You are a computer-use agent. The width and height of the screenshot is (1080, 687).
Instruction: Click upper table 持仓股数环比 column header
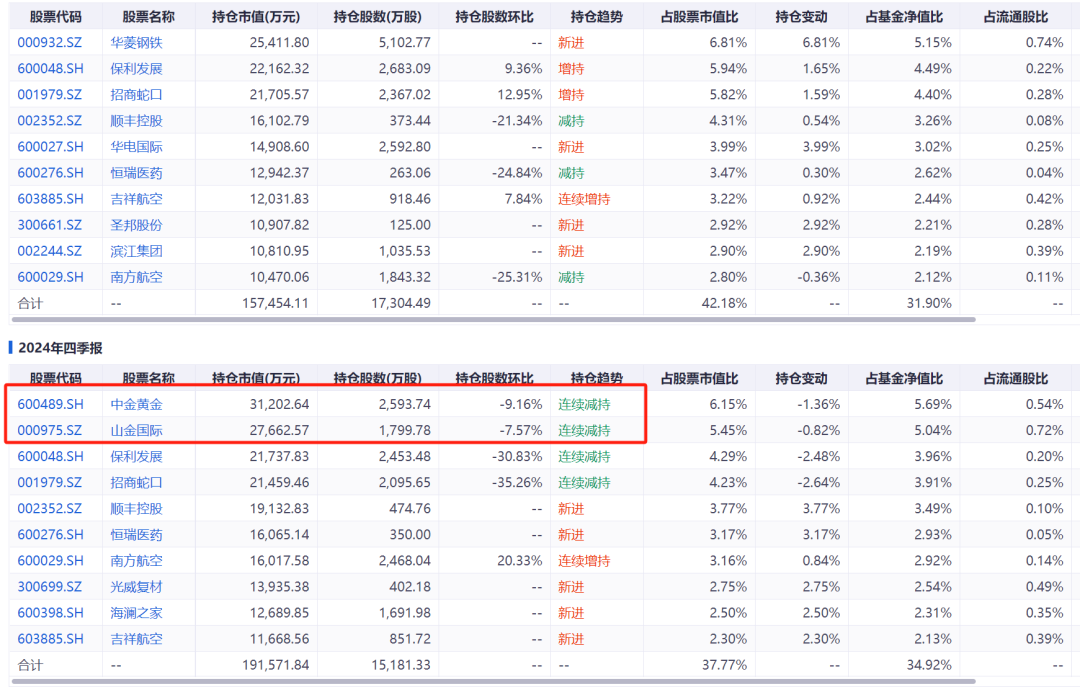(494, 17)
